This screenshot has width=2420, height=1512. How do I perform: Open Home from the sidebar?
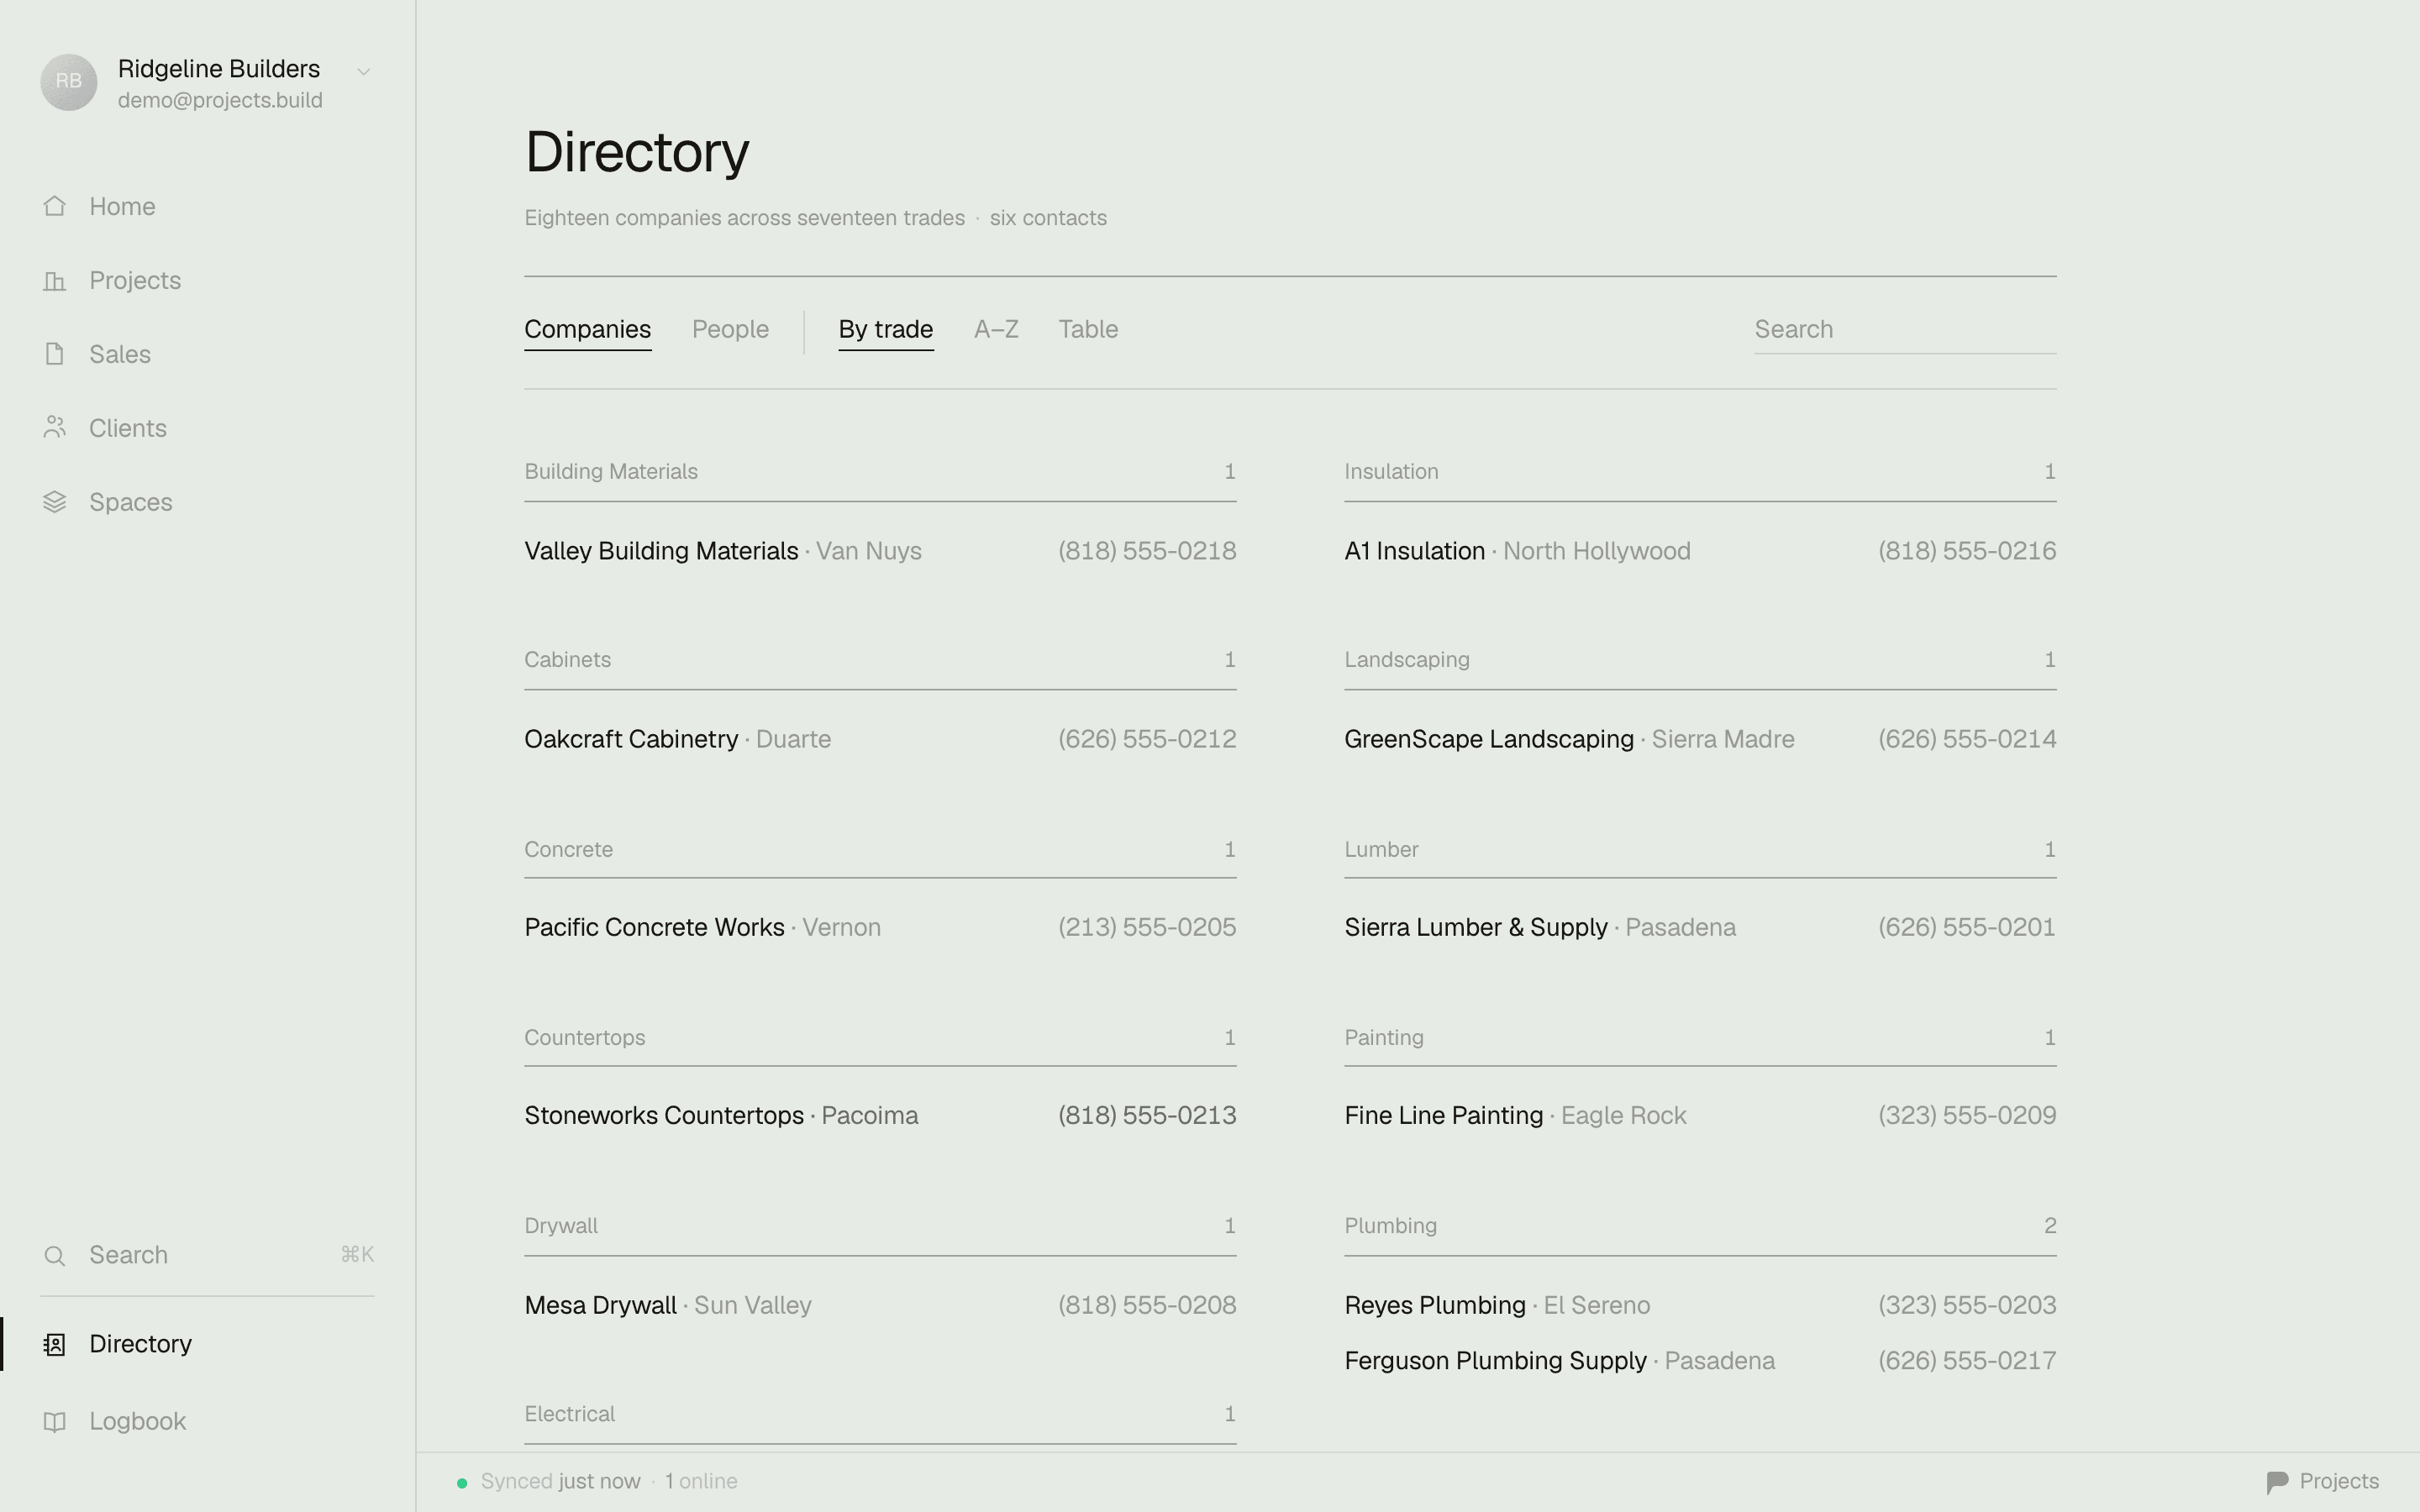point(122,206)
